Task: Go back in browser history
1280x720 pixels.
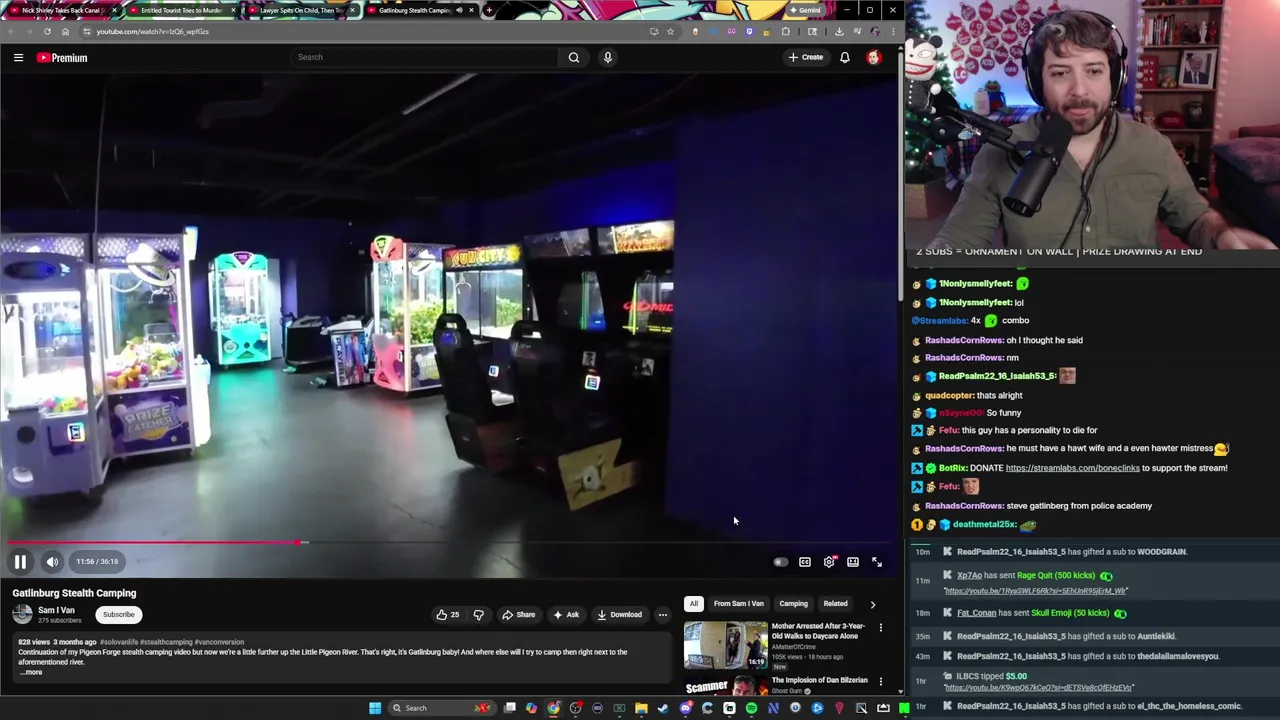Action: pyautogui.click(x=10, y=31)
